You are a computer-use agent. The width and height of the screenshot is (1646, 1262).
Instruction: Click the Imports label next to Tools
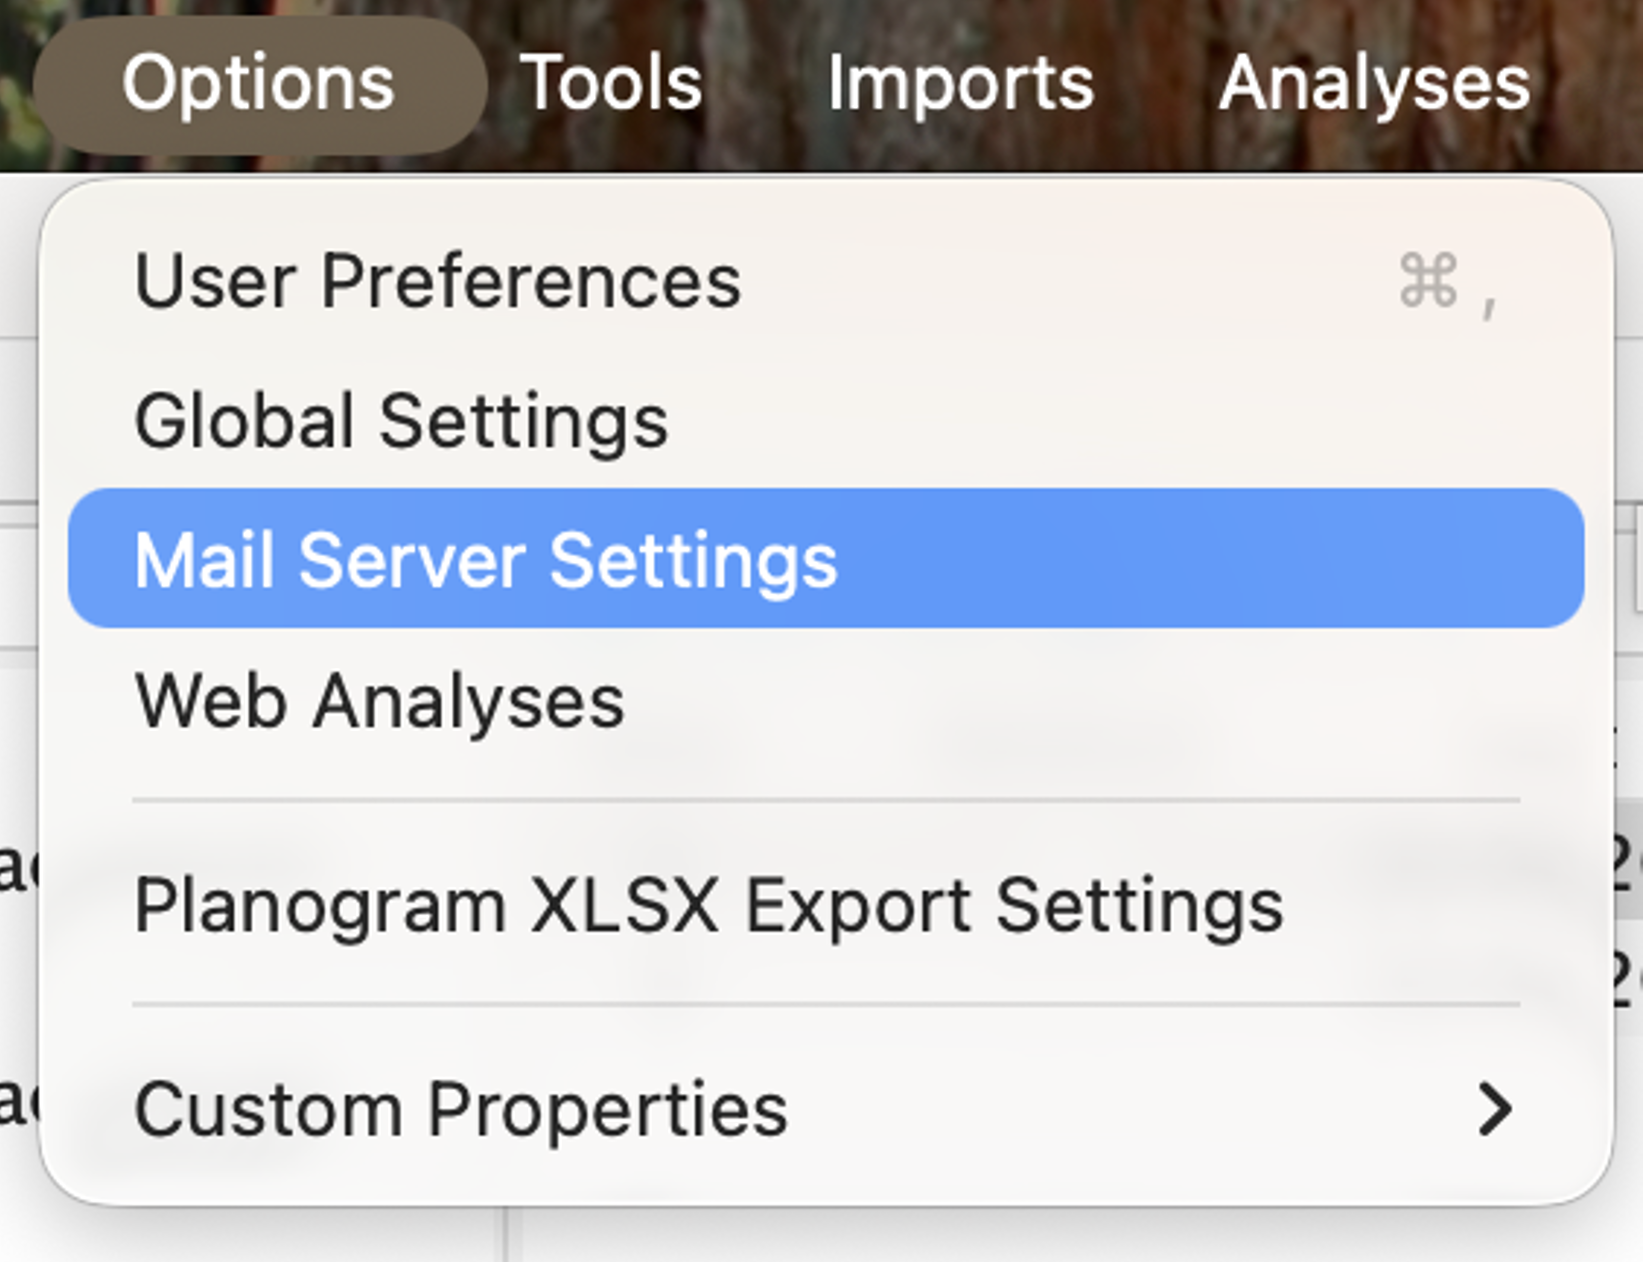[x=960, y=83]
